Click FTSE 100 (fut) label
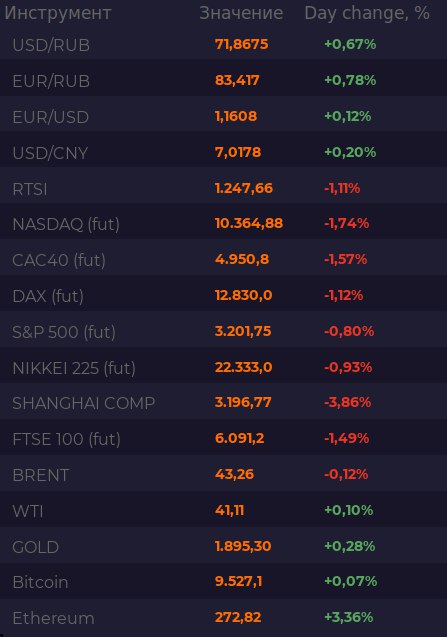Image resolution: width=447 pixels, height=637 pixels. tap(67, 439)
